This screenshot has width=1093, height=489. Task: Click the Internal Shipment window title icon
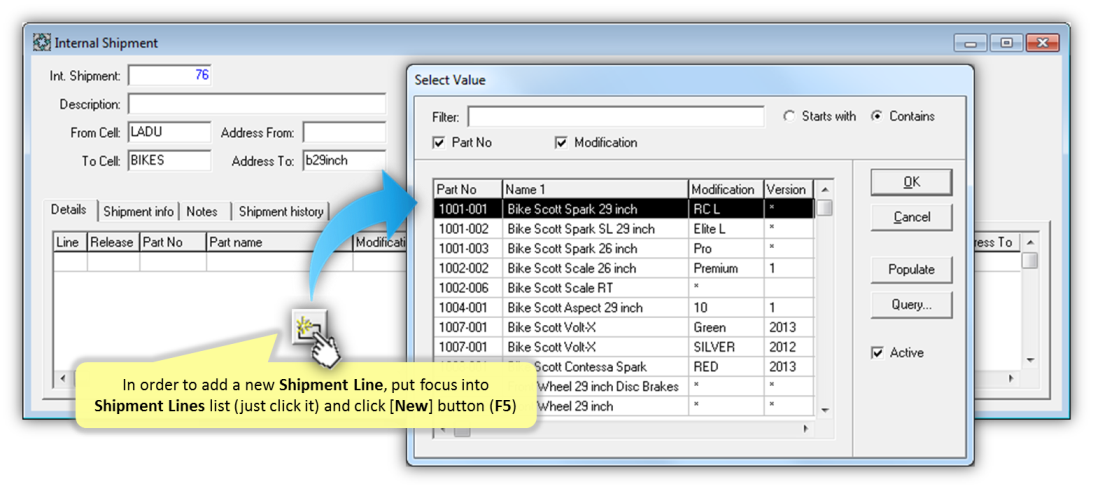tap(41, 42)
